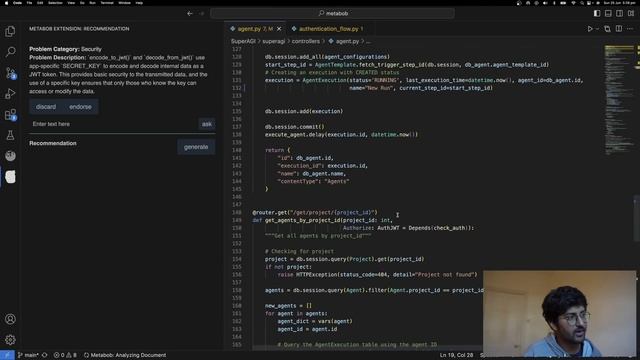Open the Edit menu
Image resolution: width=640 pixels, height=360 pixels.
[x=40, y=3]
